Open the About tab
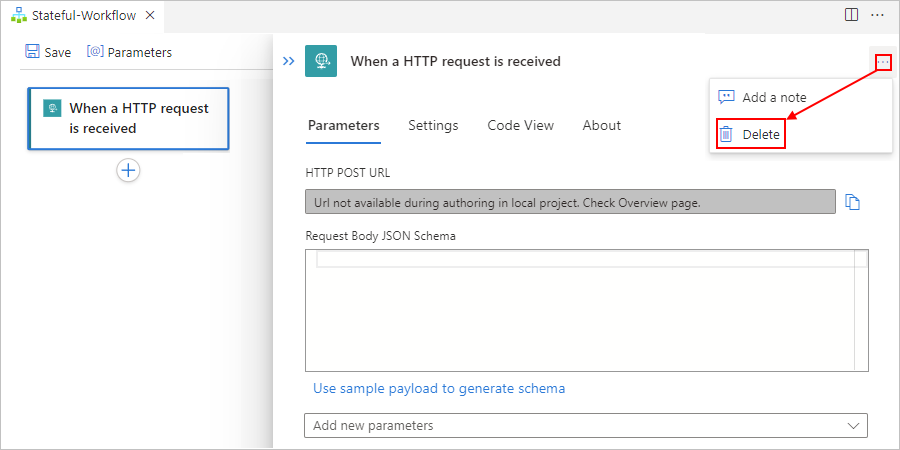The height and width of the screenshot is (450, 900). [601, 126]
